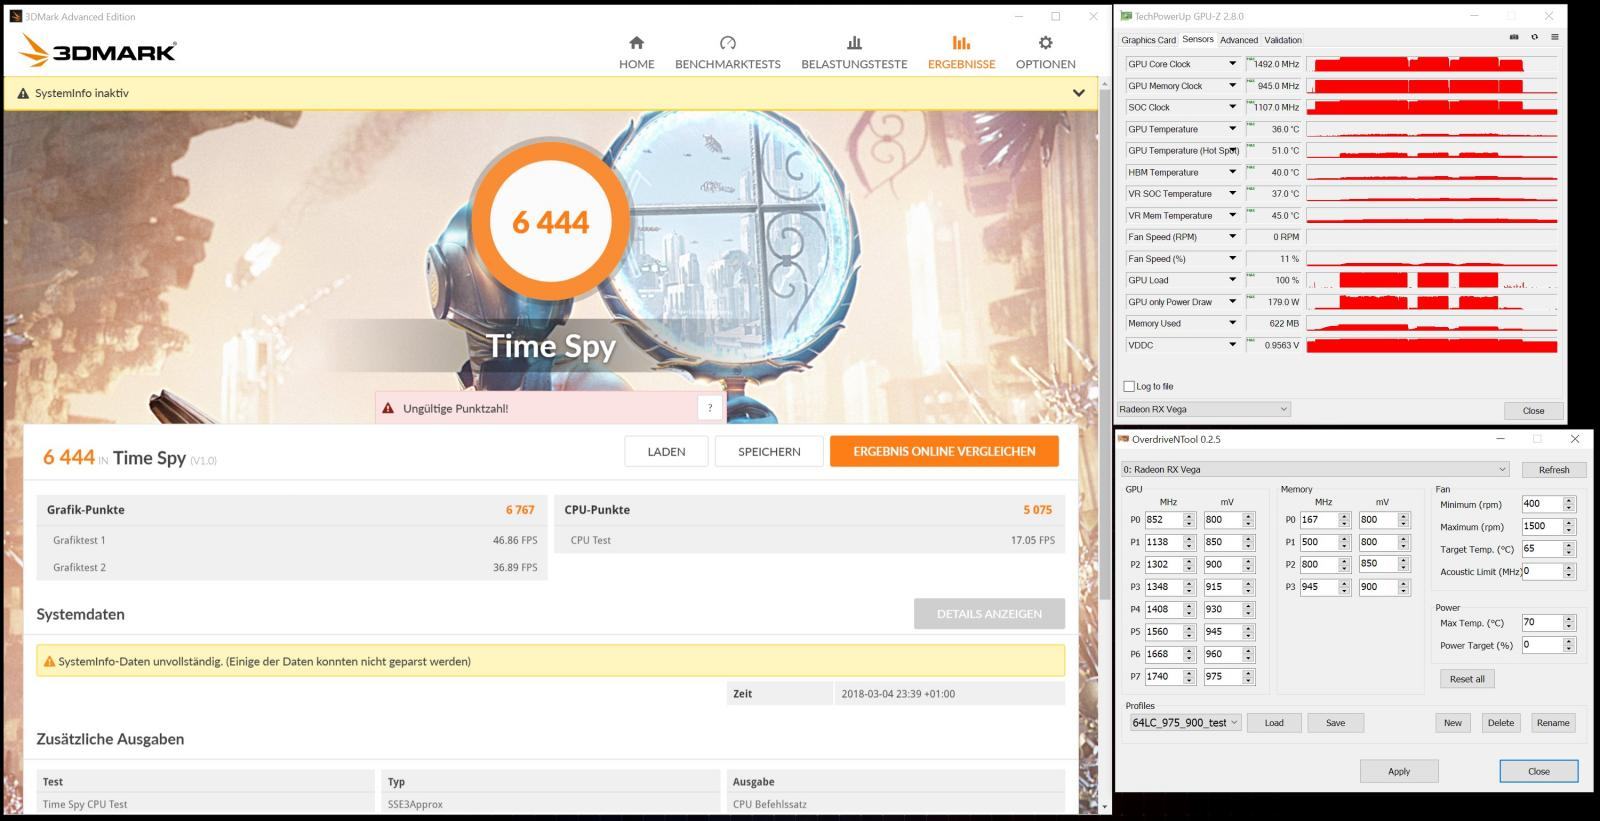Click the fan Target Temp field showing 65
This screenshot has width=1600, height=821.
[x=1541, y=548]
